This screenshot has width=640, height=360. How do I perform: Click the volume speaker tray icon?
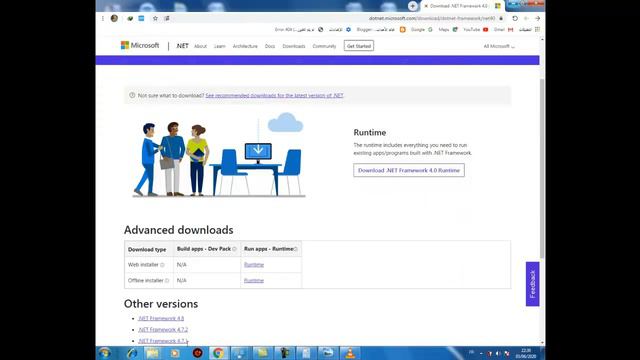(498, 353)
